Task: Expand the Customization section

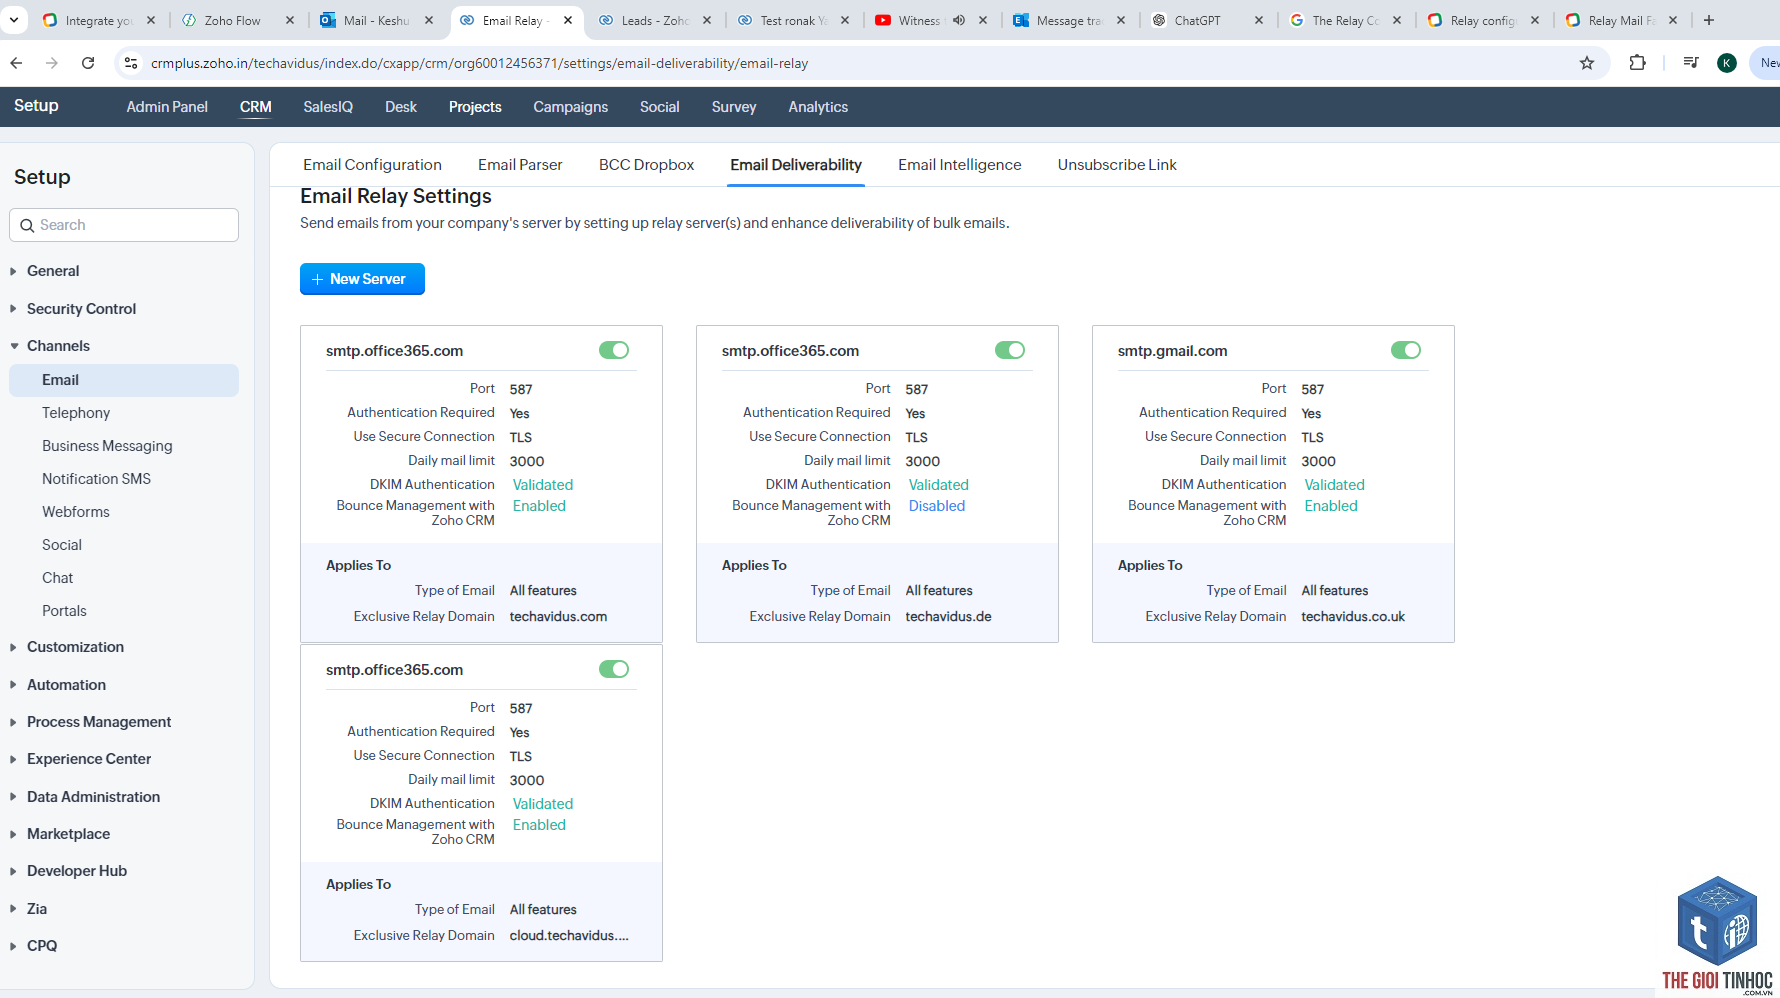Action: 75,647
